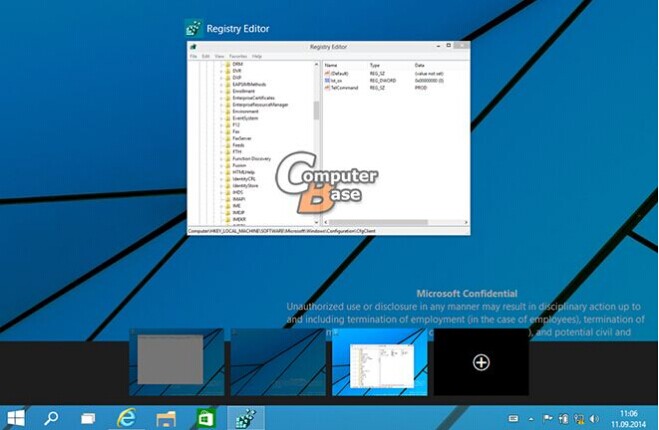The image size is (659, 430).
Task: Click the REG_DWORD value binary icon
Action: (x=327, y=80)
